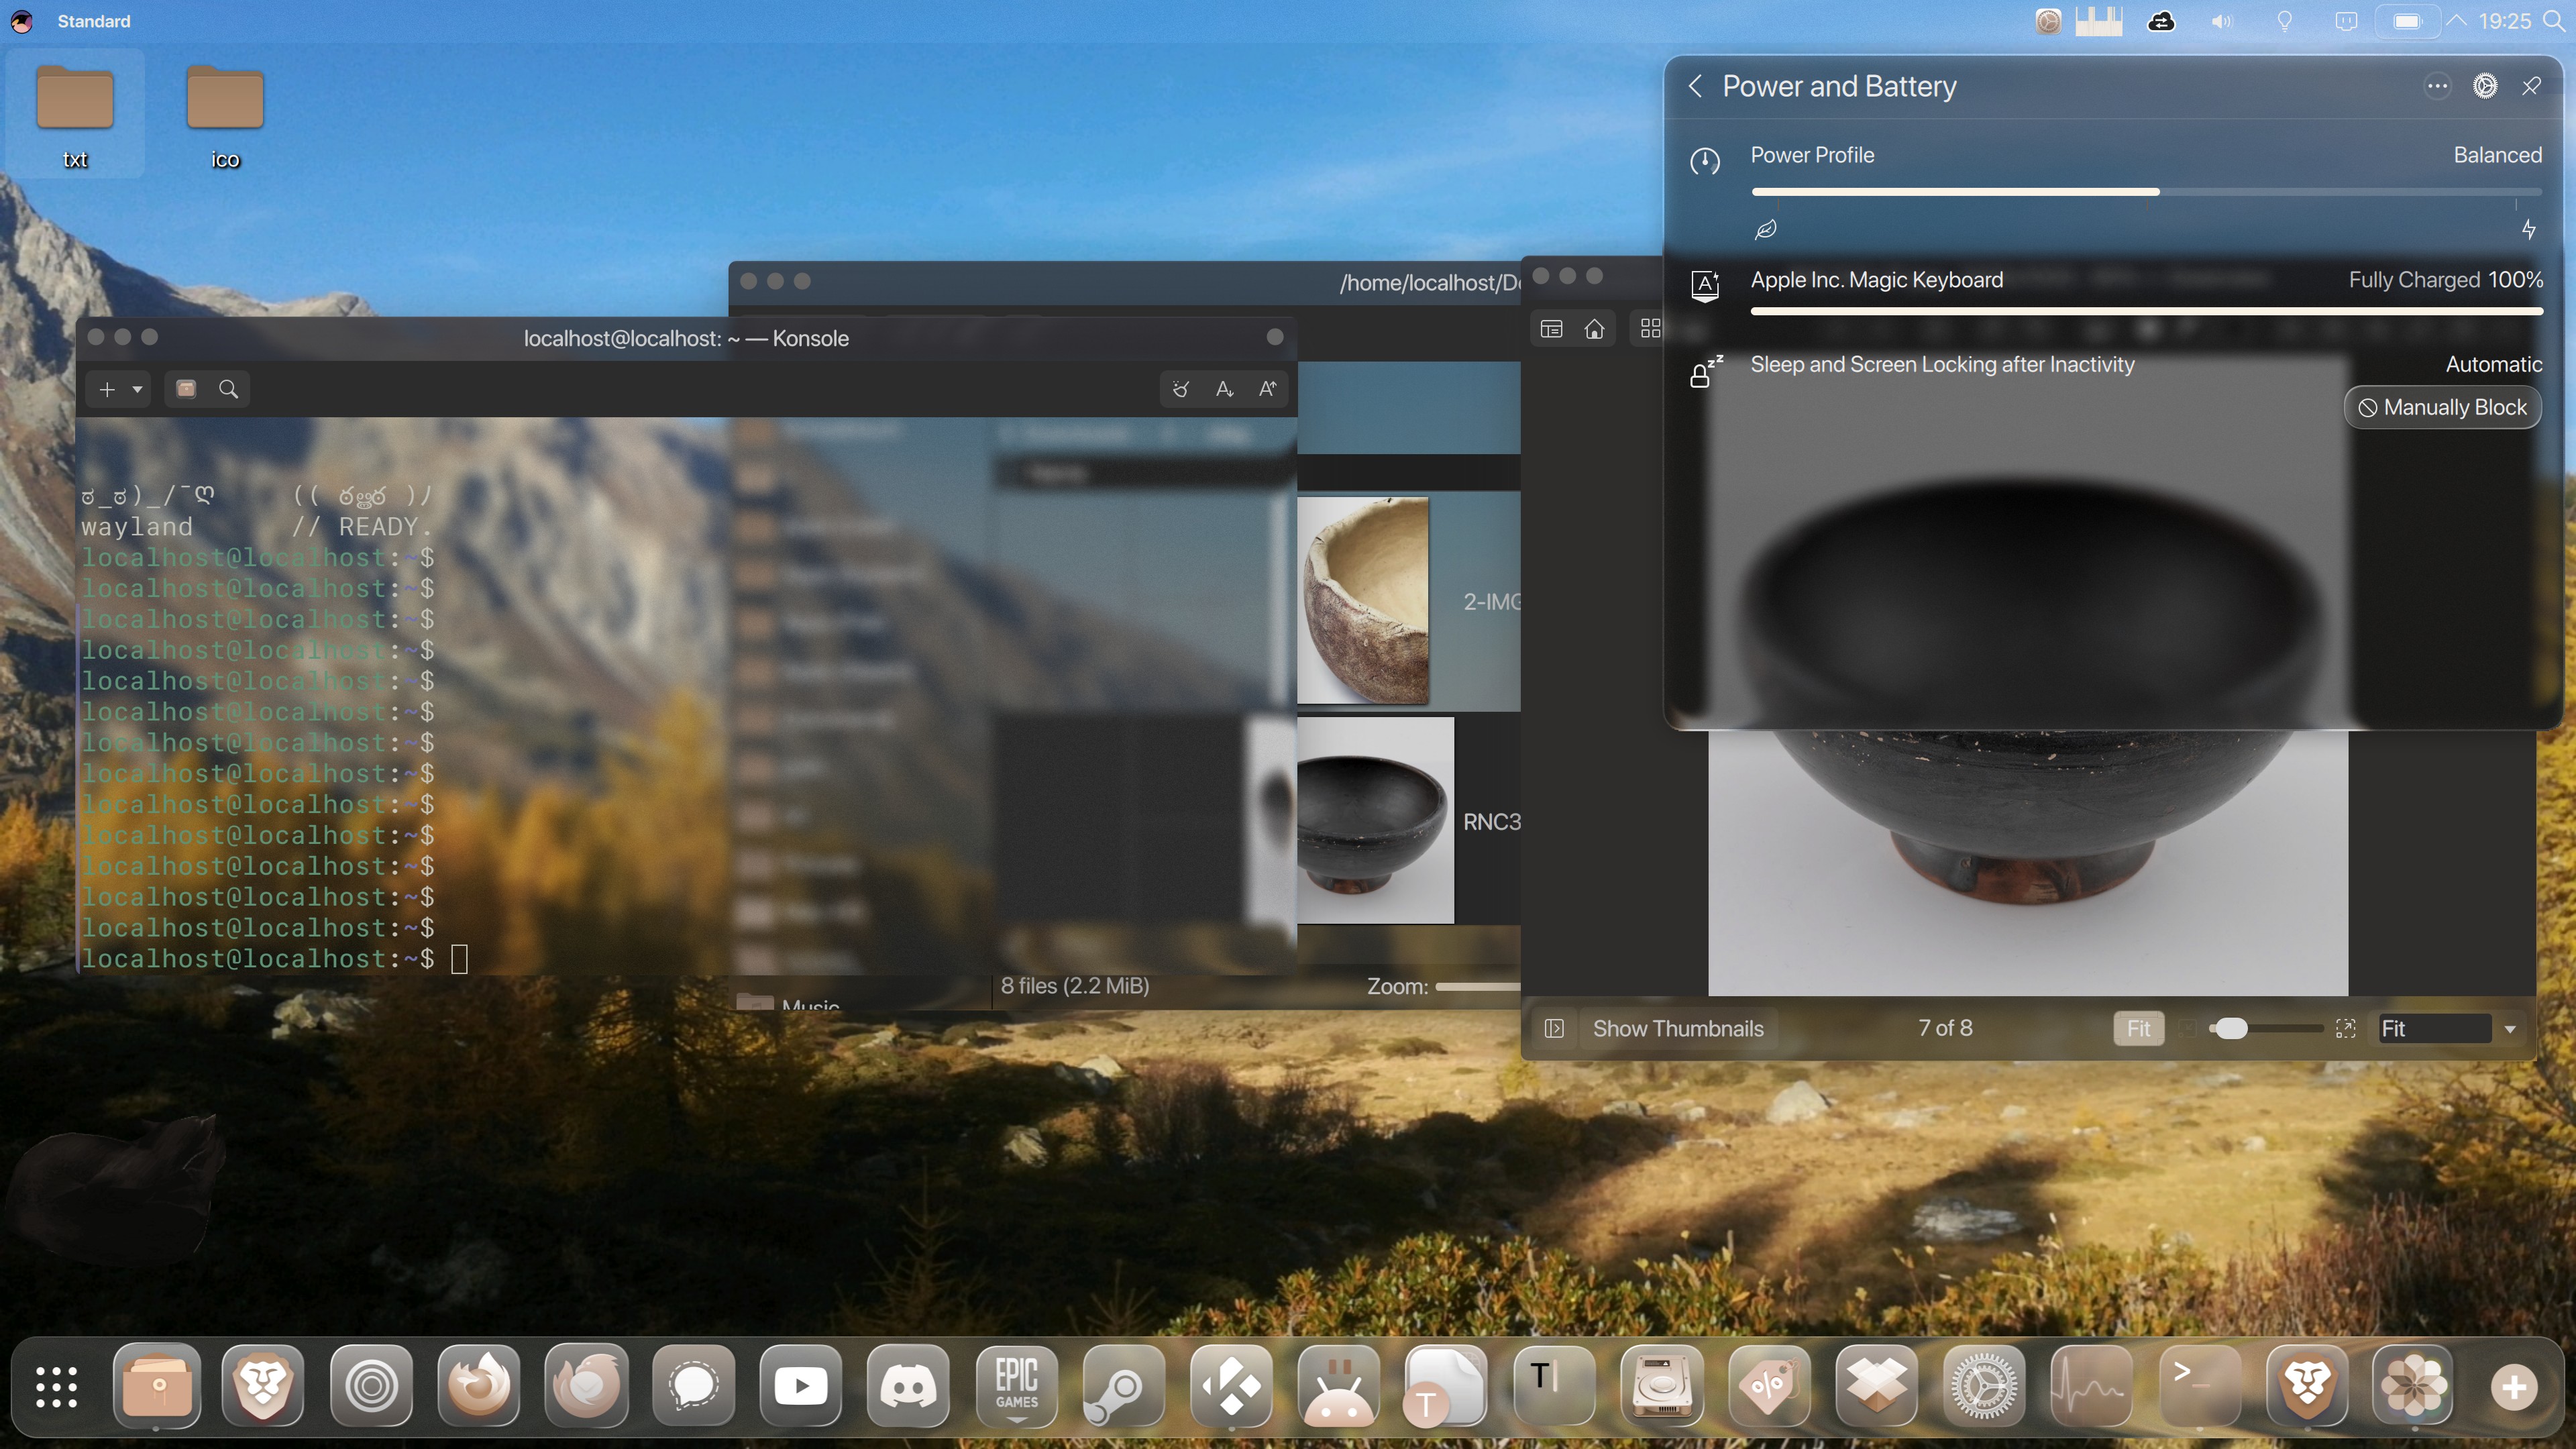The width and height of the screenshot is (2576, 1449).
Task: Open System Settings gear in dock
Action: click(x=1984, y=1386)
